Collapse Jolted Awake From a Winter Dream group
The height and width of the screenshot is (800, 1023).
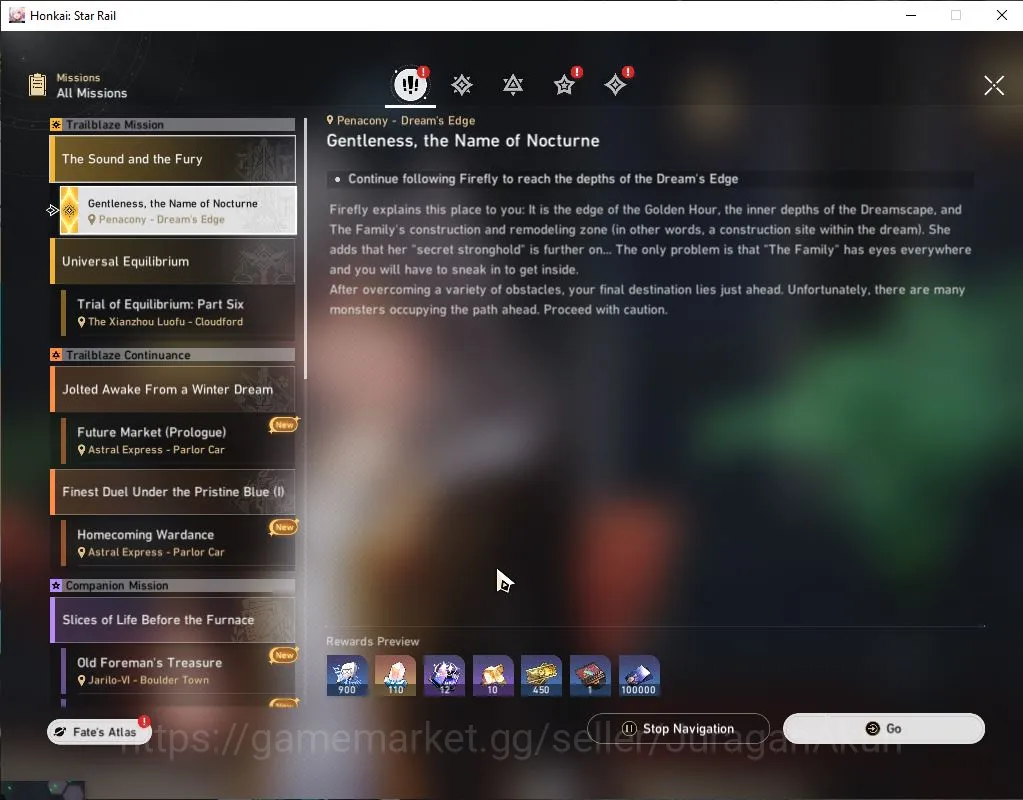tap(173, 389)
